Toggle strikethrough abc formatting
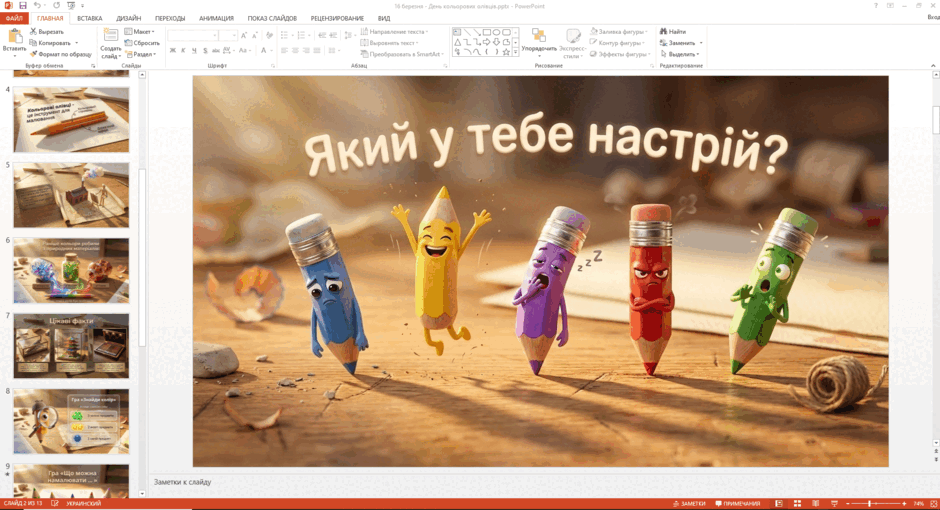940x510 pixels. (216, 51)
